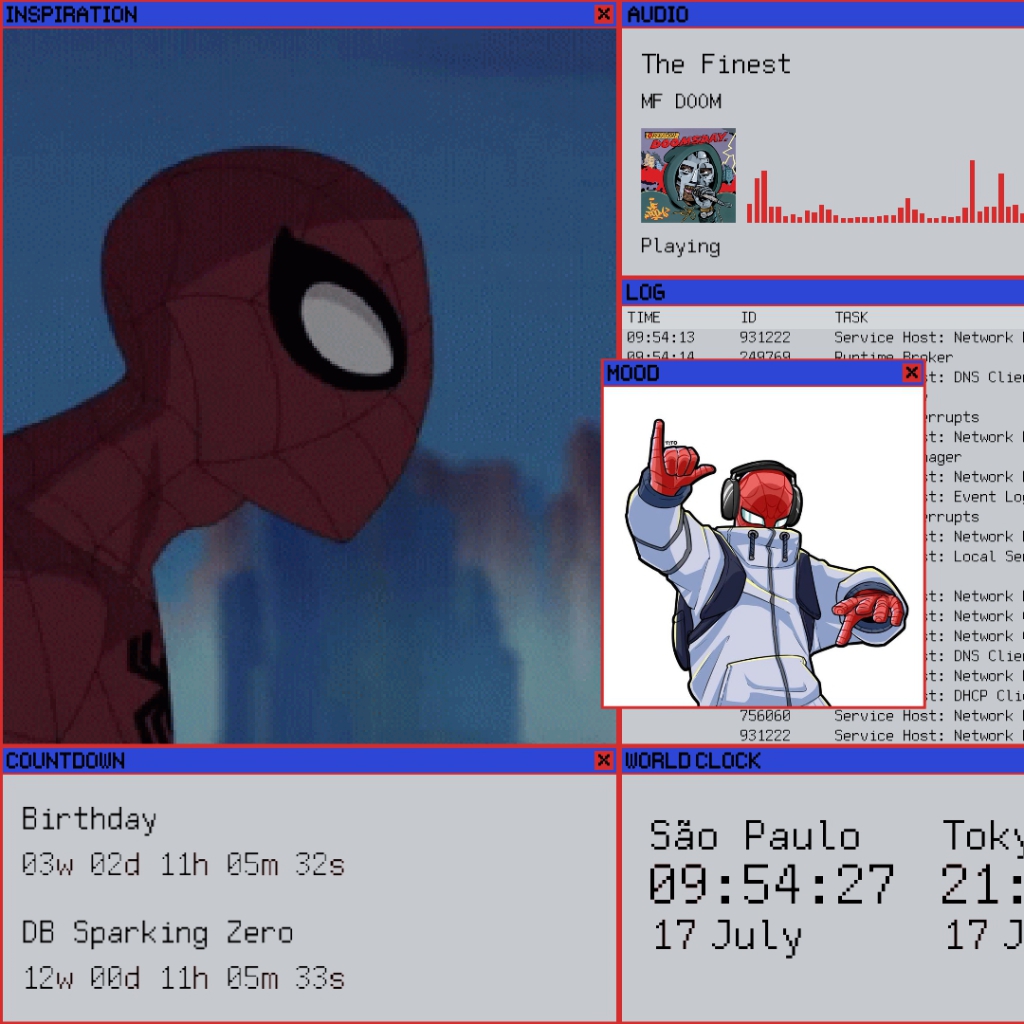Click the red audio visualizer bars
The width and height of the screenshot is (1024, 1024).
pyautogui.click(x=885, y=191)
